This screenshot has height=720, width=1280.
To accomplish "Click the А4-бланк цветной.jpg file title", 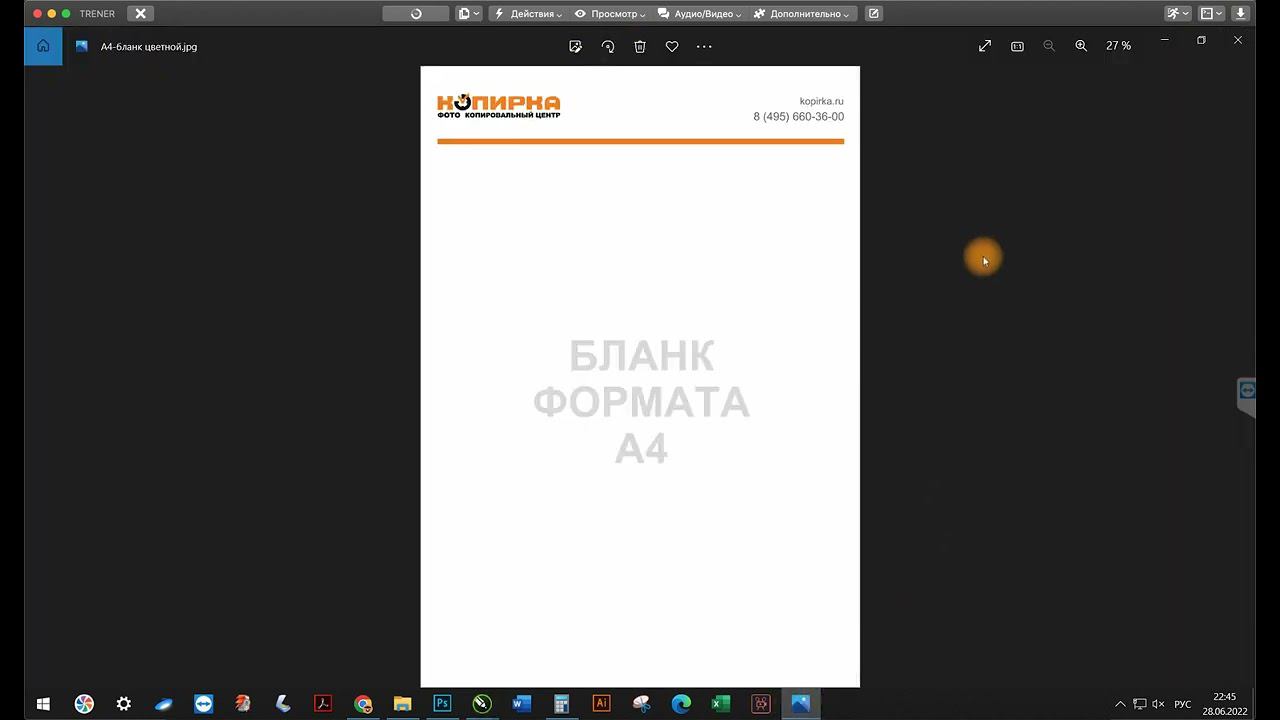I will (x=149, y=47).
